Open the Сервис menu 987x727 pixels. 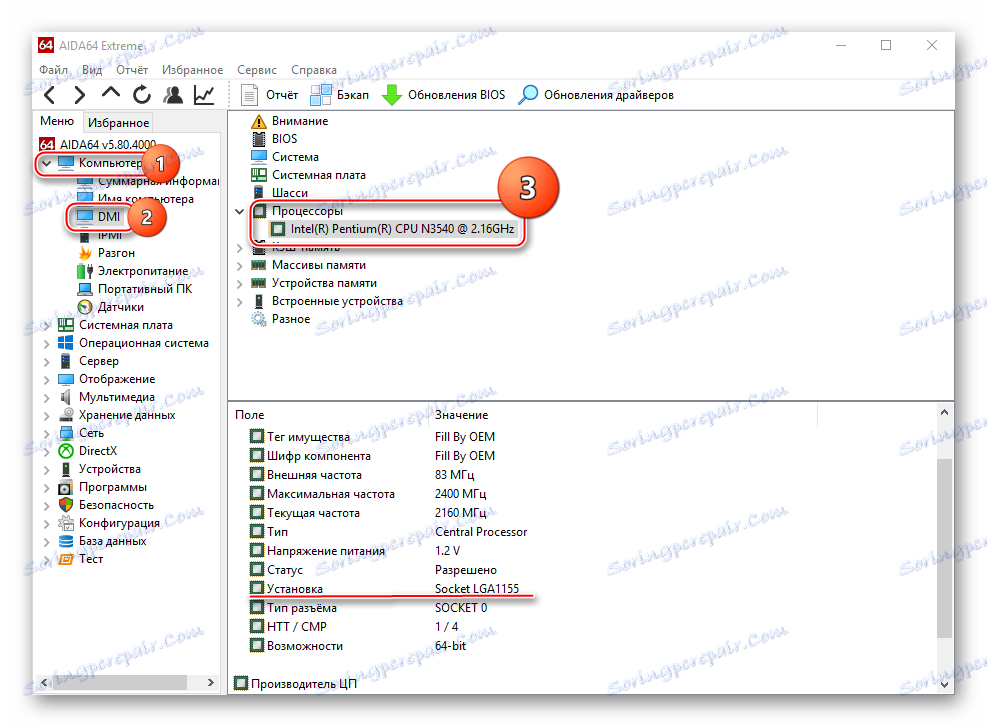(257, 70)
